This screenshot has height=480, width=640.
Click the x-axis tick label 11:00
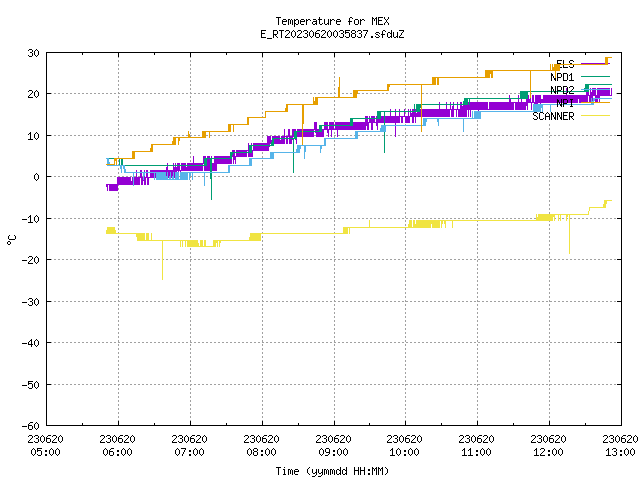(476, 452)
